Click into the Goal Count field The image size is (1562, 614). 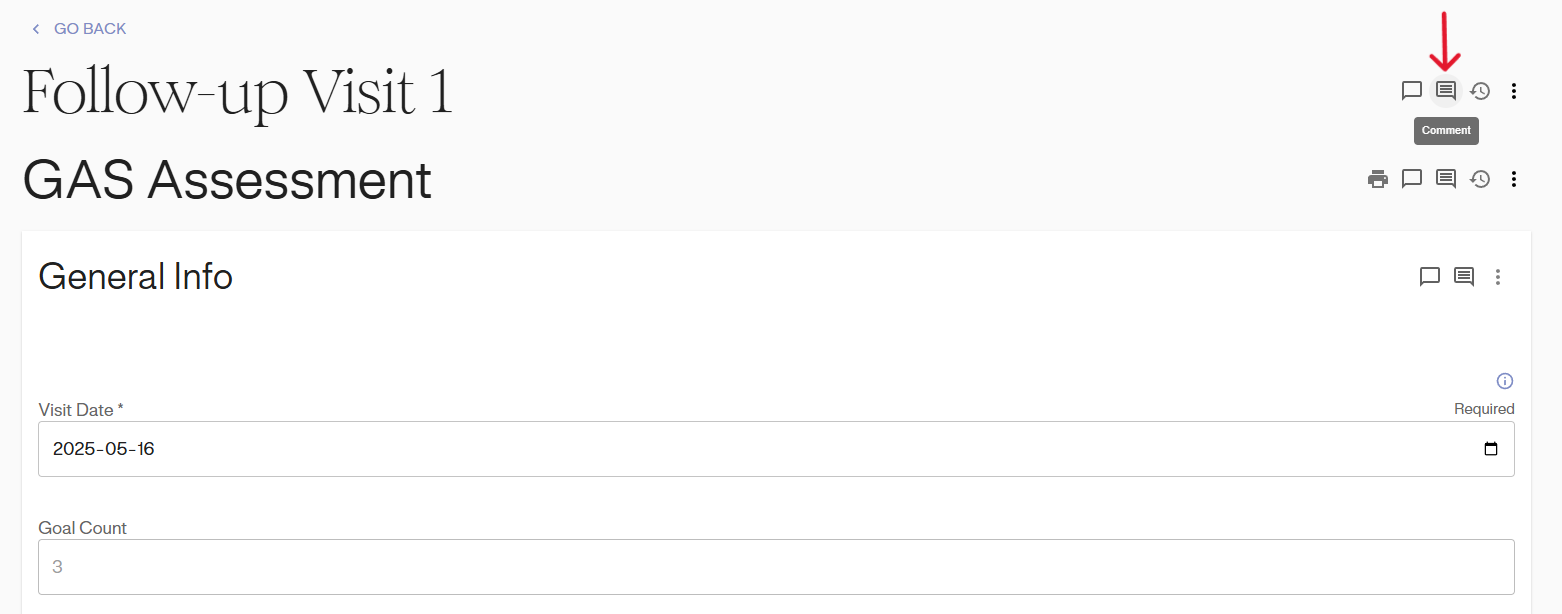click(x=776, y=567)
